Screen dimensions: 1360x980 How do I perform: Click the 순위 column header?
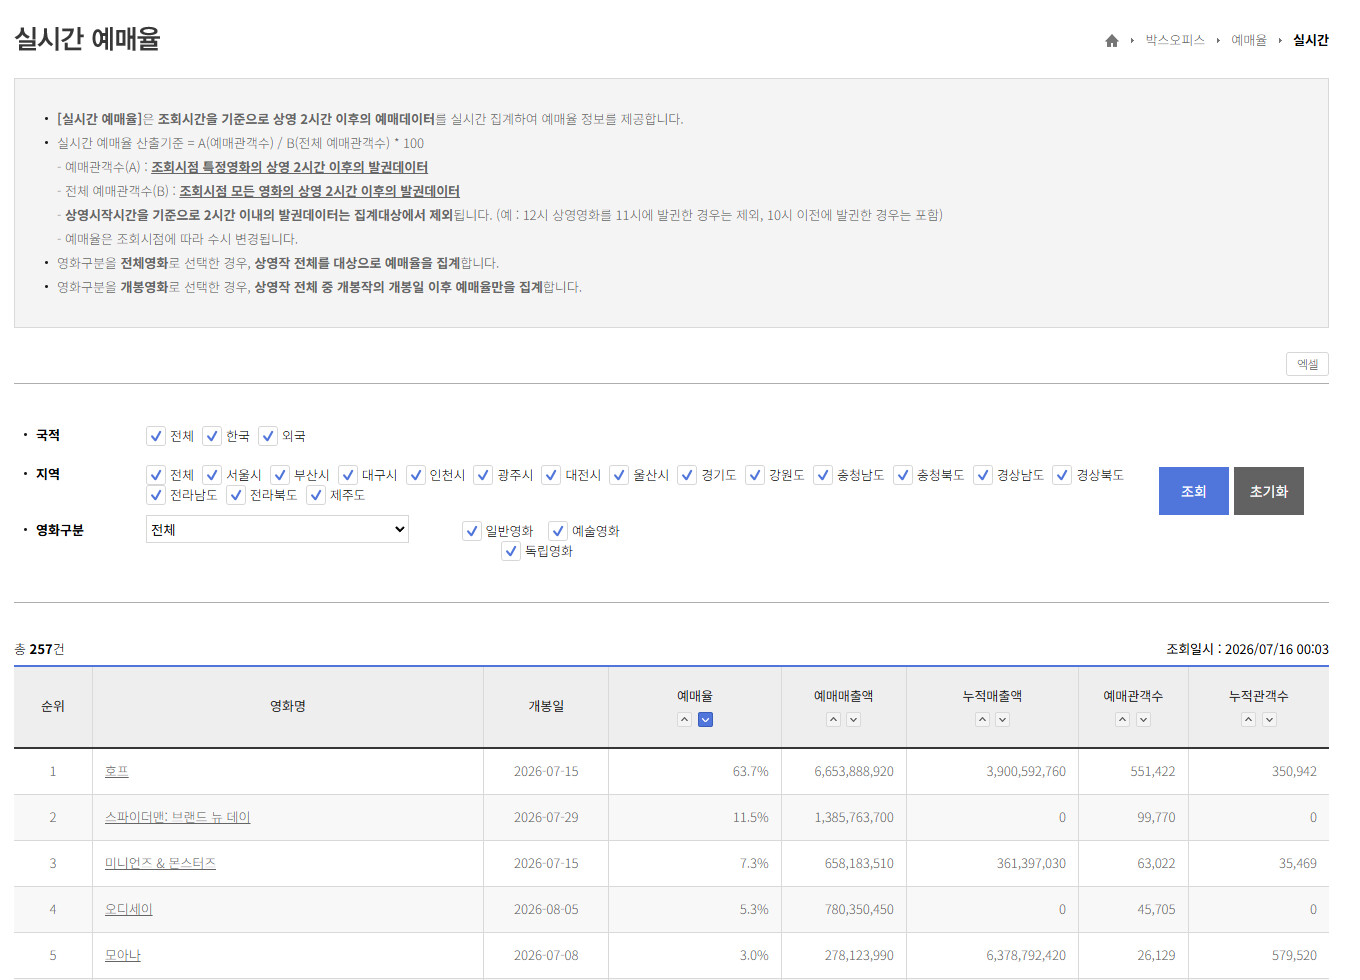[x=53, y=707]
